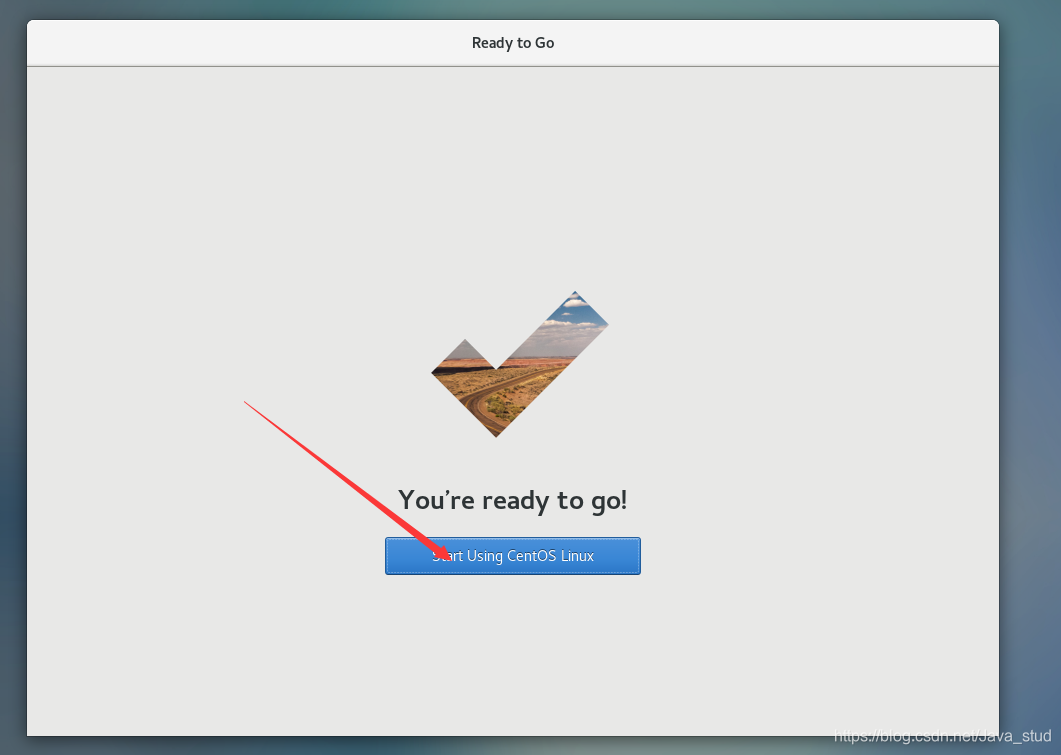
Task: Click the "Ready to Go" window title
Action: point(512,43)
